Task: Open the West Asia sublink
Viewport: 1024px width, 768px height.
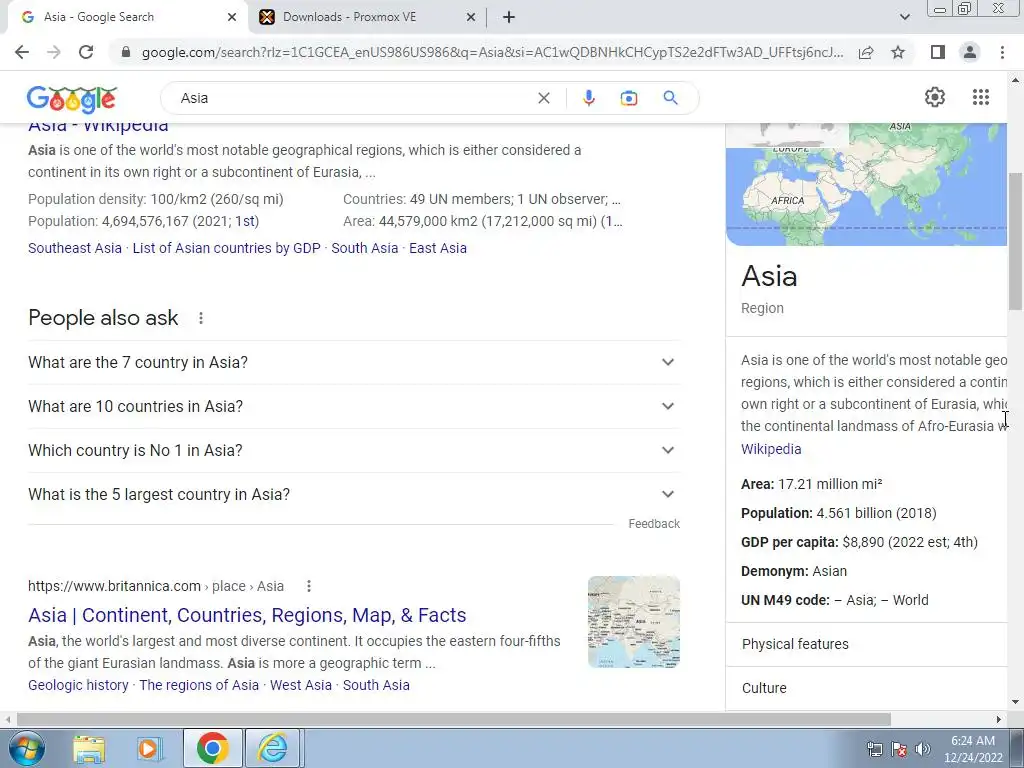Action: pos(300,685)
